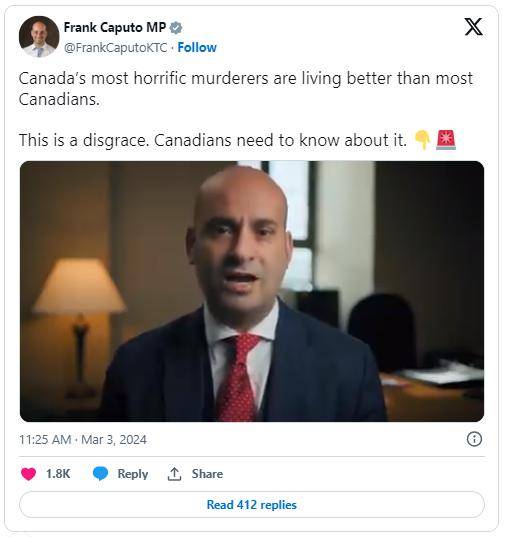
Task: Click the Share label
Action: click(207, 474)
